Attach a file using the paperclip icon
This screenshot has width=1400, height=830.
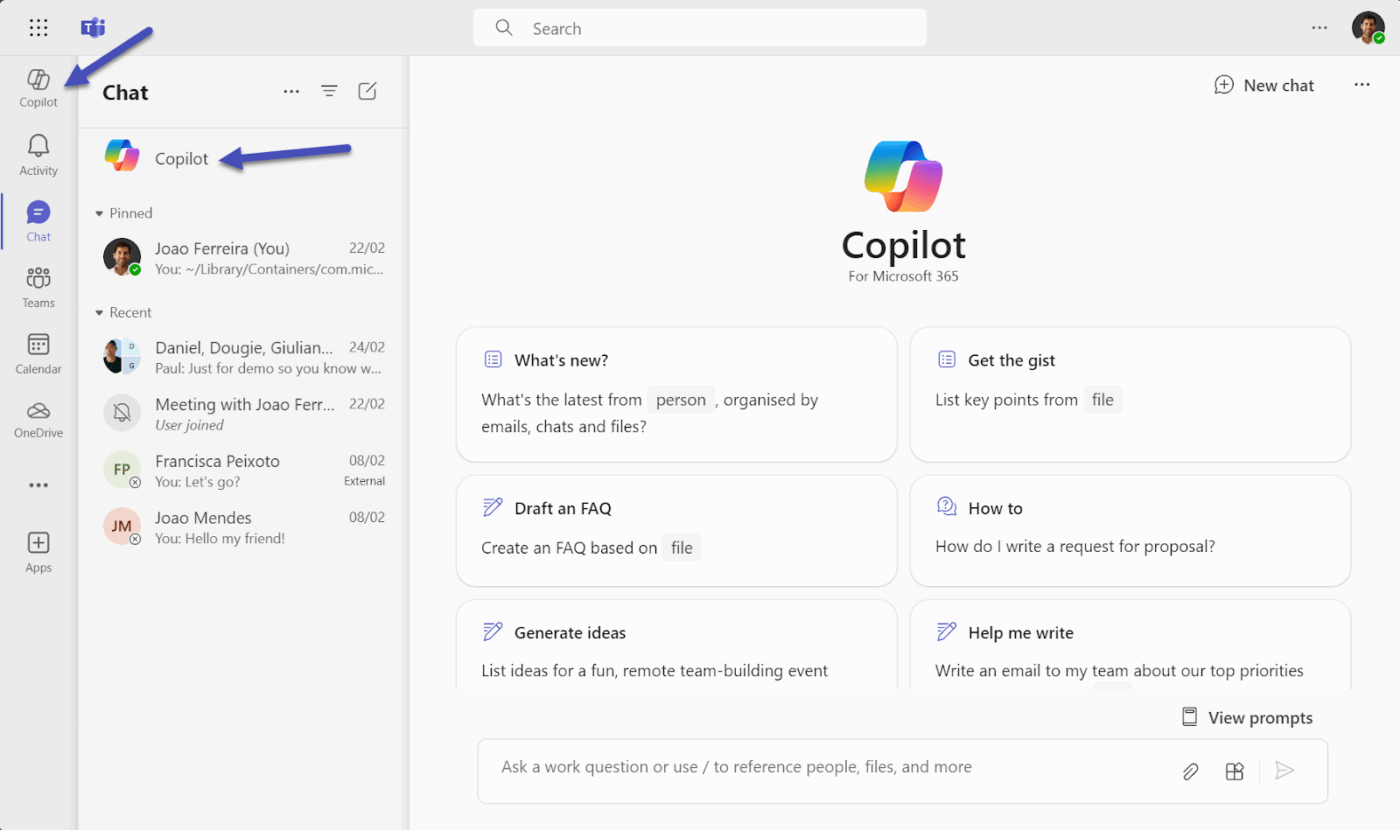[x=1190, y=771]
